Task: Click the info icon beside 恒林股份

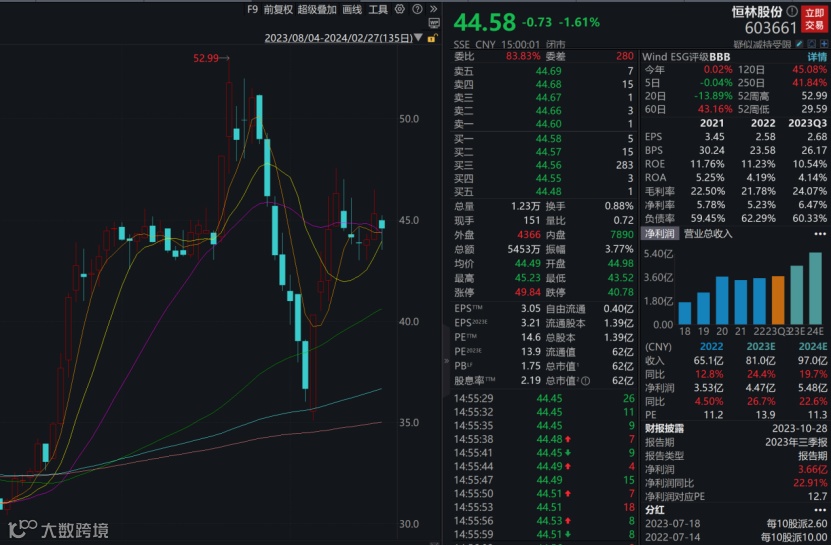Action: (x=792, y=11)
